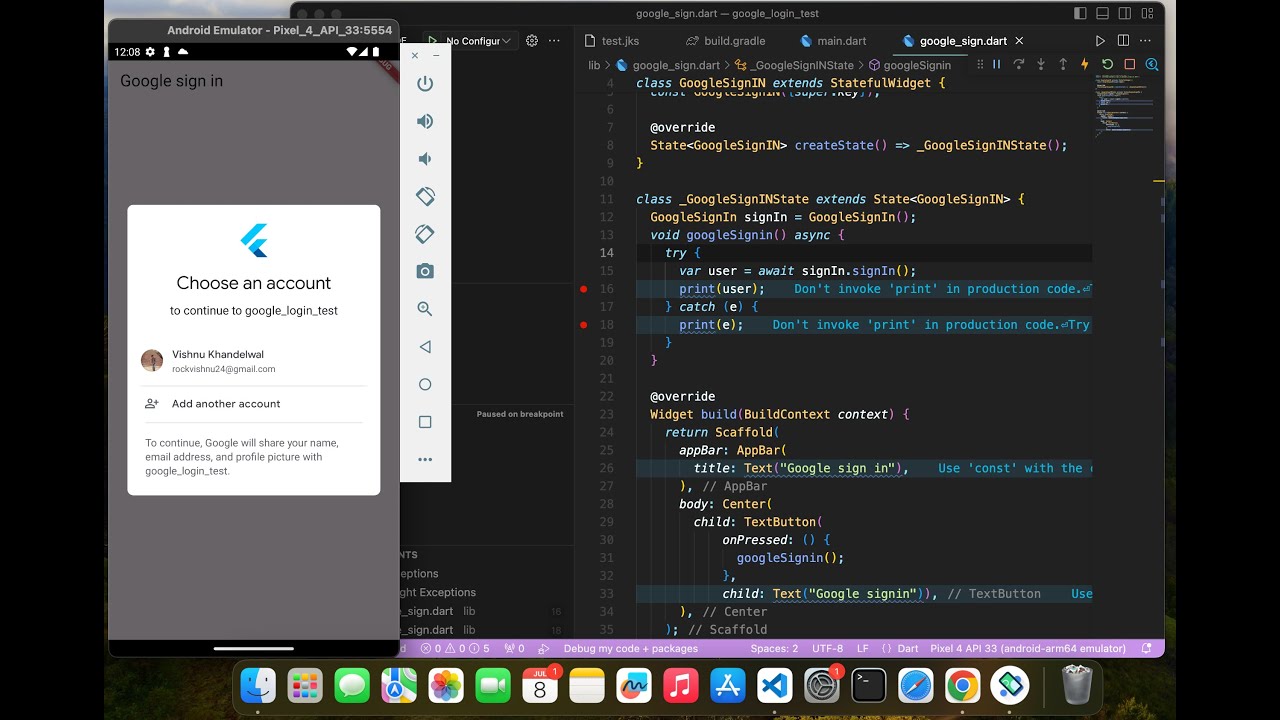Click 'LF' end of line in status bar
The image size is (1280, 720).
(862, 648)
